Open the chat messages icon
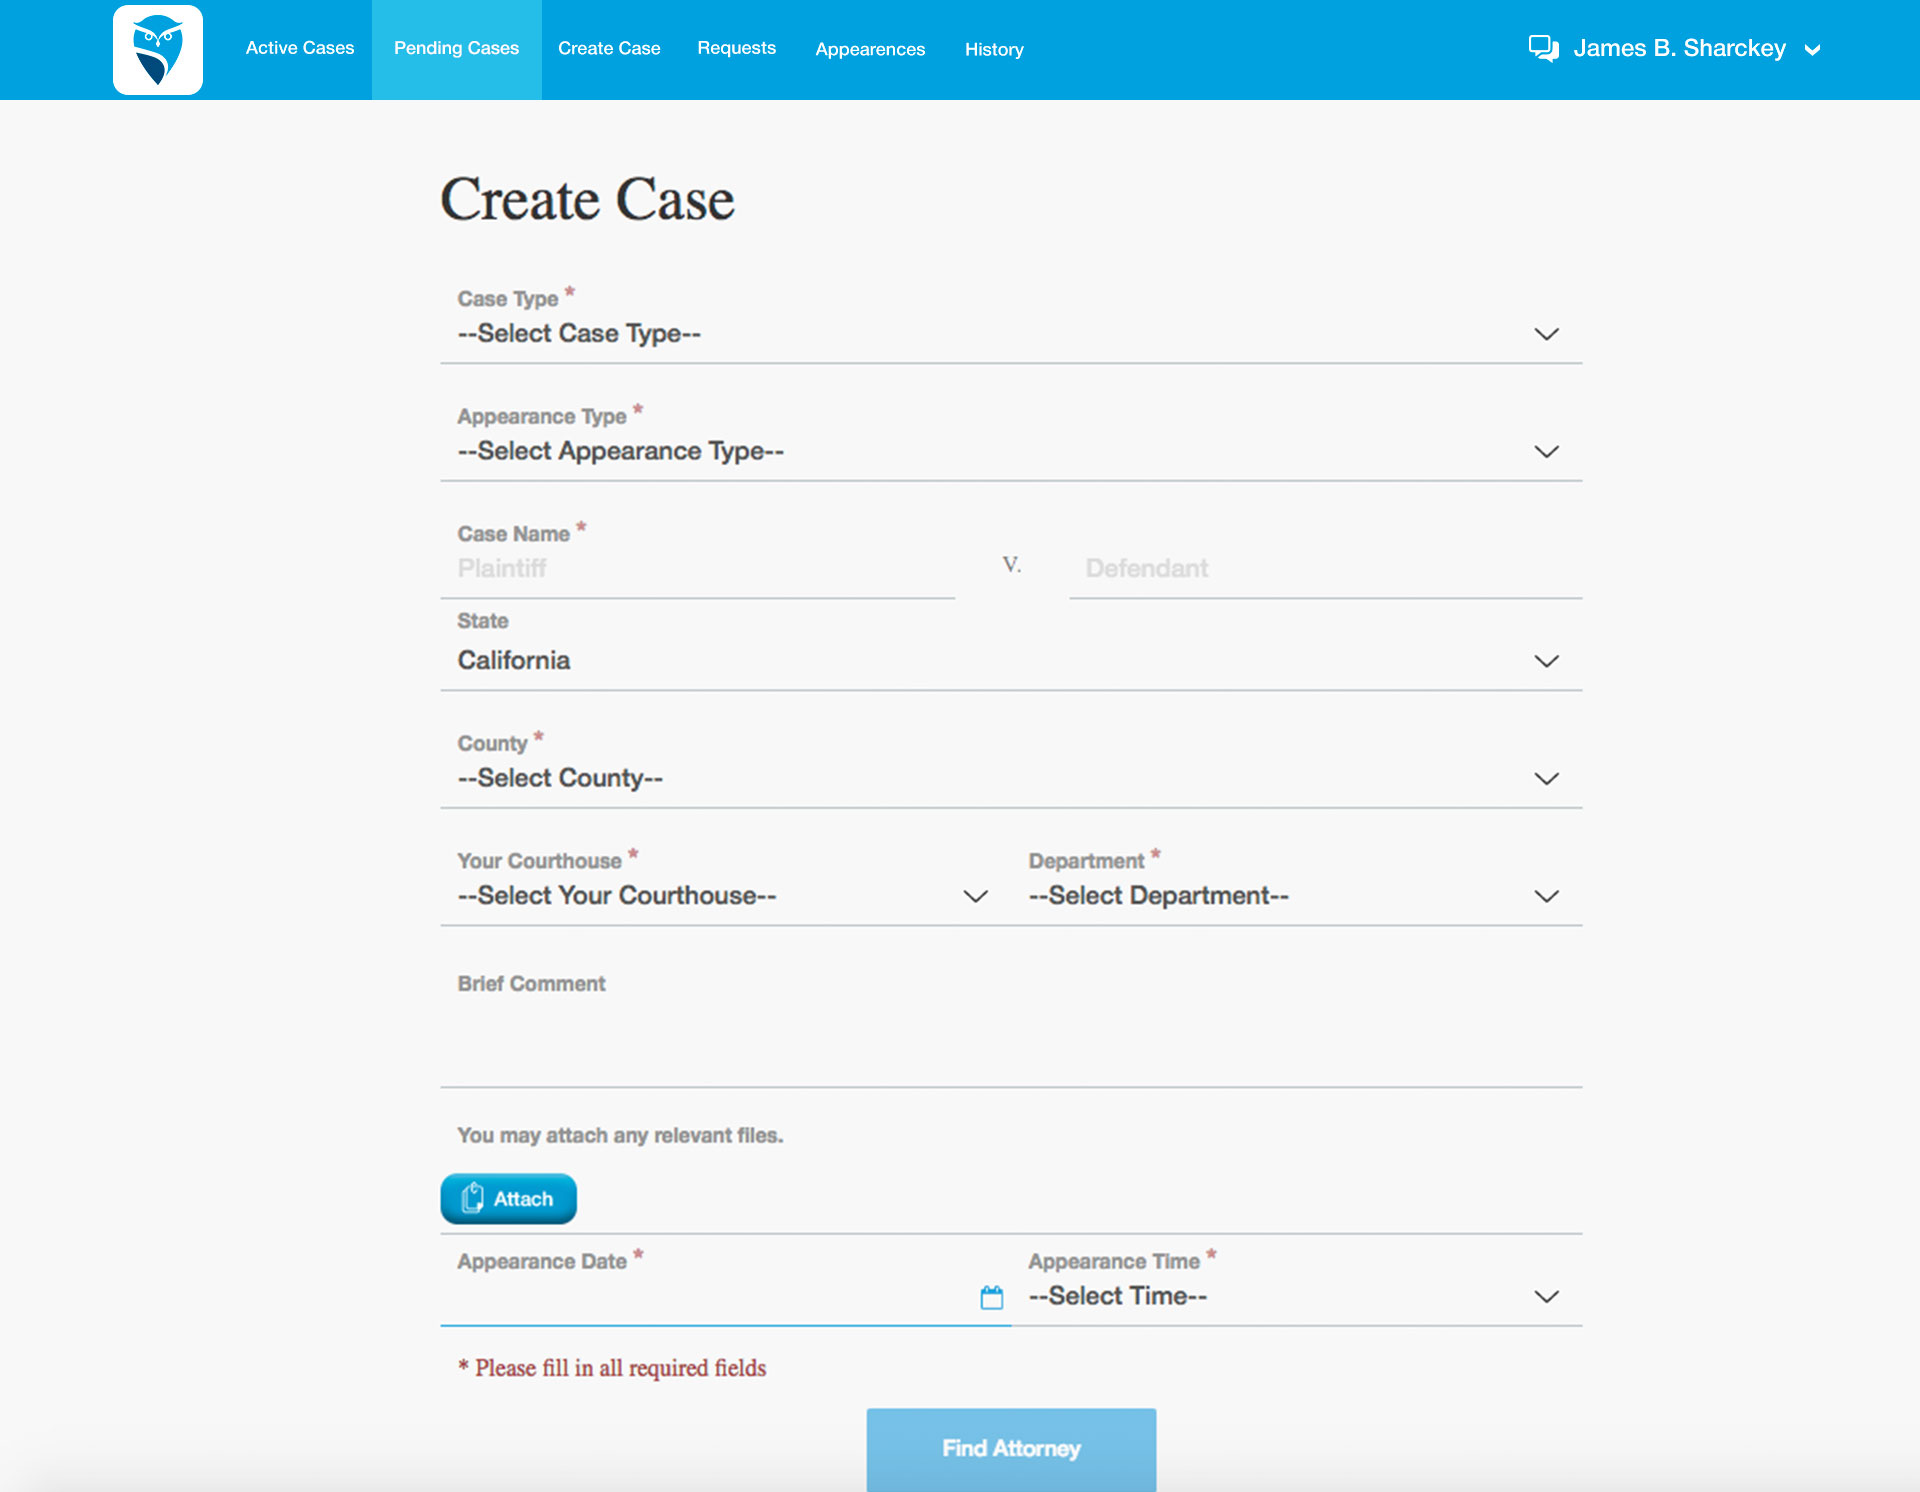Viewport: 1920px width, 1492px height. pyautogui.click(x=1543, y=48)
